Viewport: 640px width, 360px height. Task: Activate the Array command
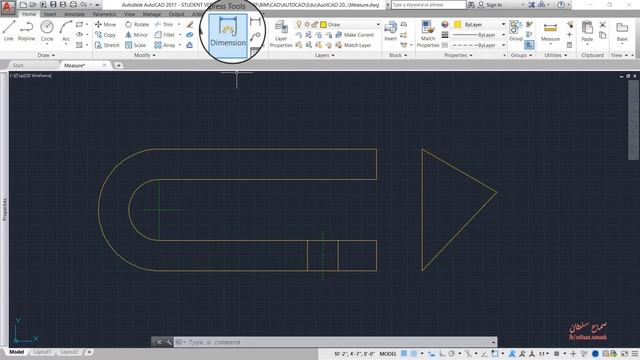(x=165, y=45)
